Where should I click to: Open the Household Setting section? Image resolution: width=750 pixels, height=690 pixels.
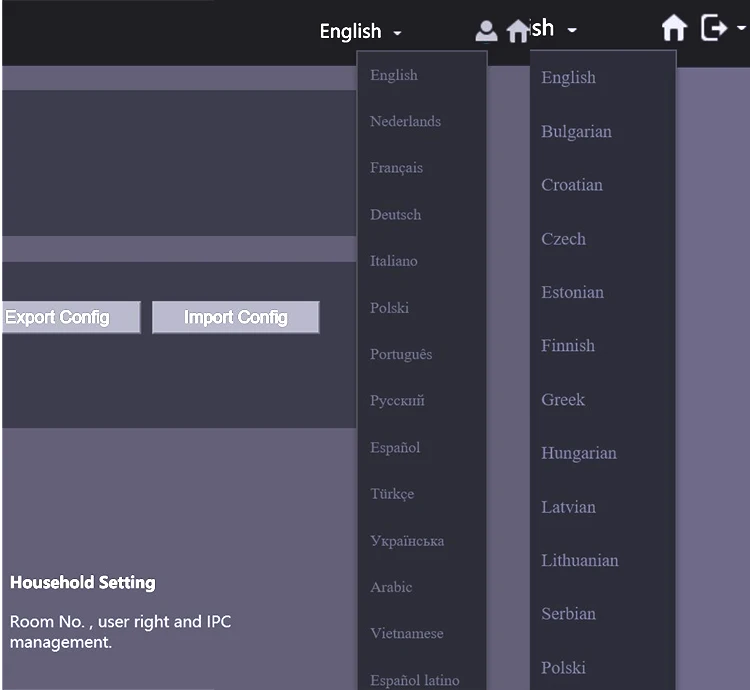[83, 582]
